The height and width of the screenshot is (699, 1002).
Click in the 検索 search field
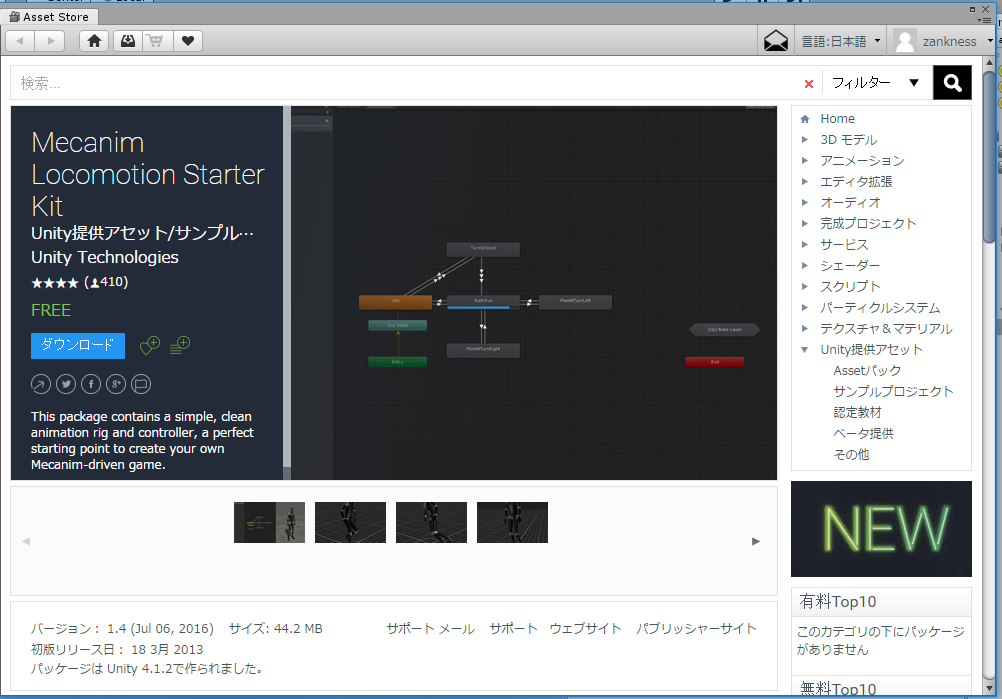(409, 83)
